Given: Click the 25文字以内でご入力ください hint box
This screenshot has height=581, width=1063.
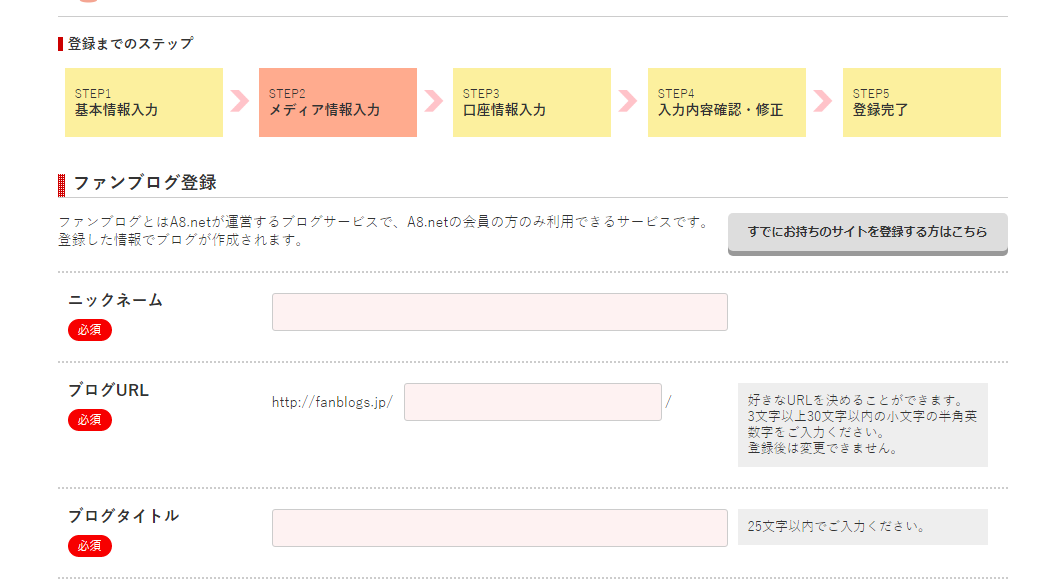Looking at the screenshot, I should [862, 527].
